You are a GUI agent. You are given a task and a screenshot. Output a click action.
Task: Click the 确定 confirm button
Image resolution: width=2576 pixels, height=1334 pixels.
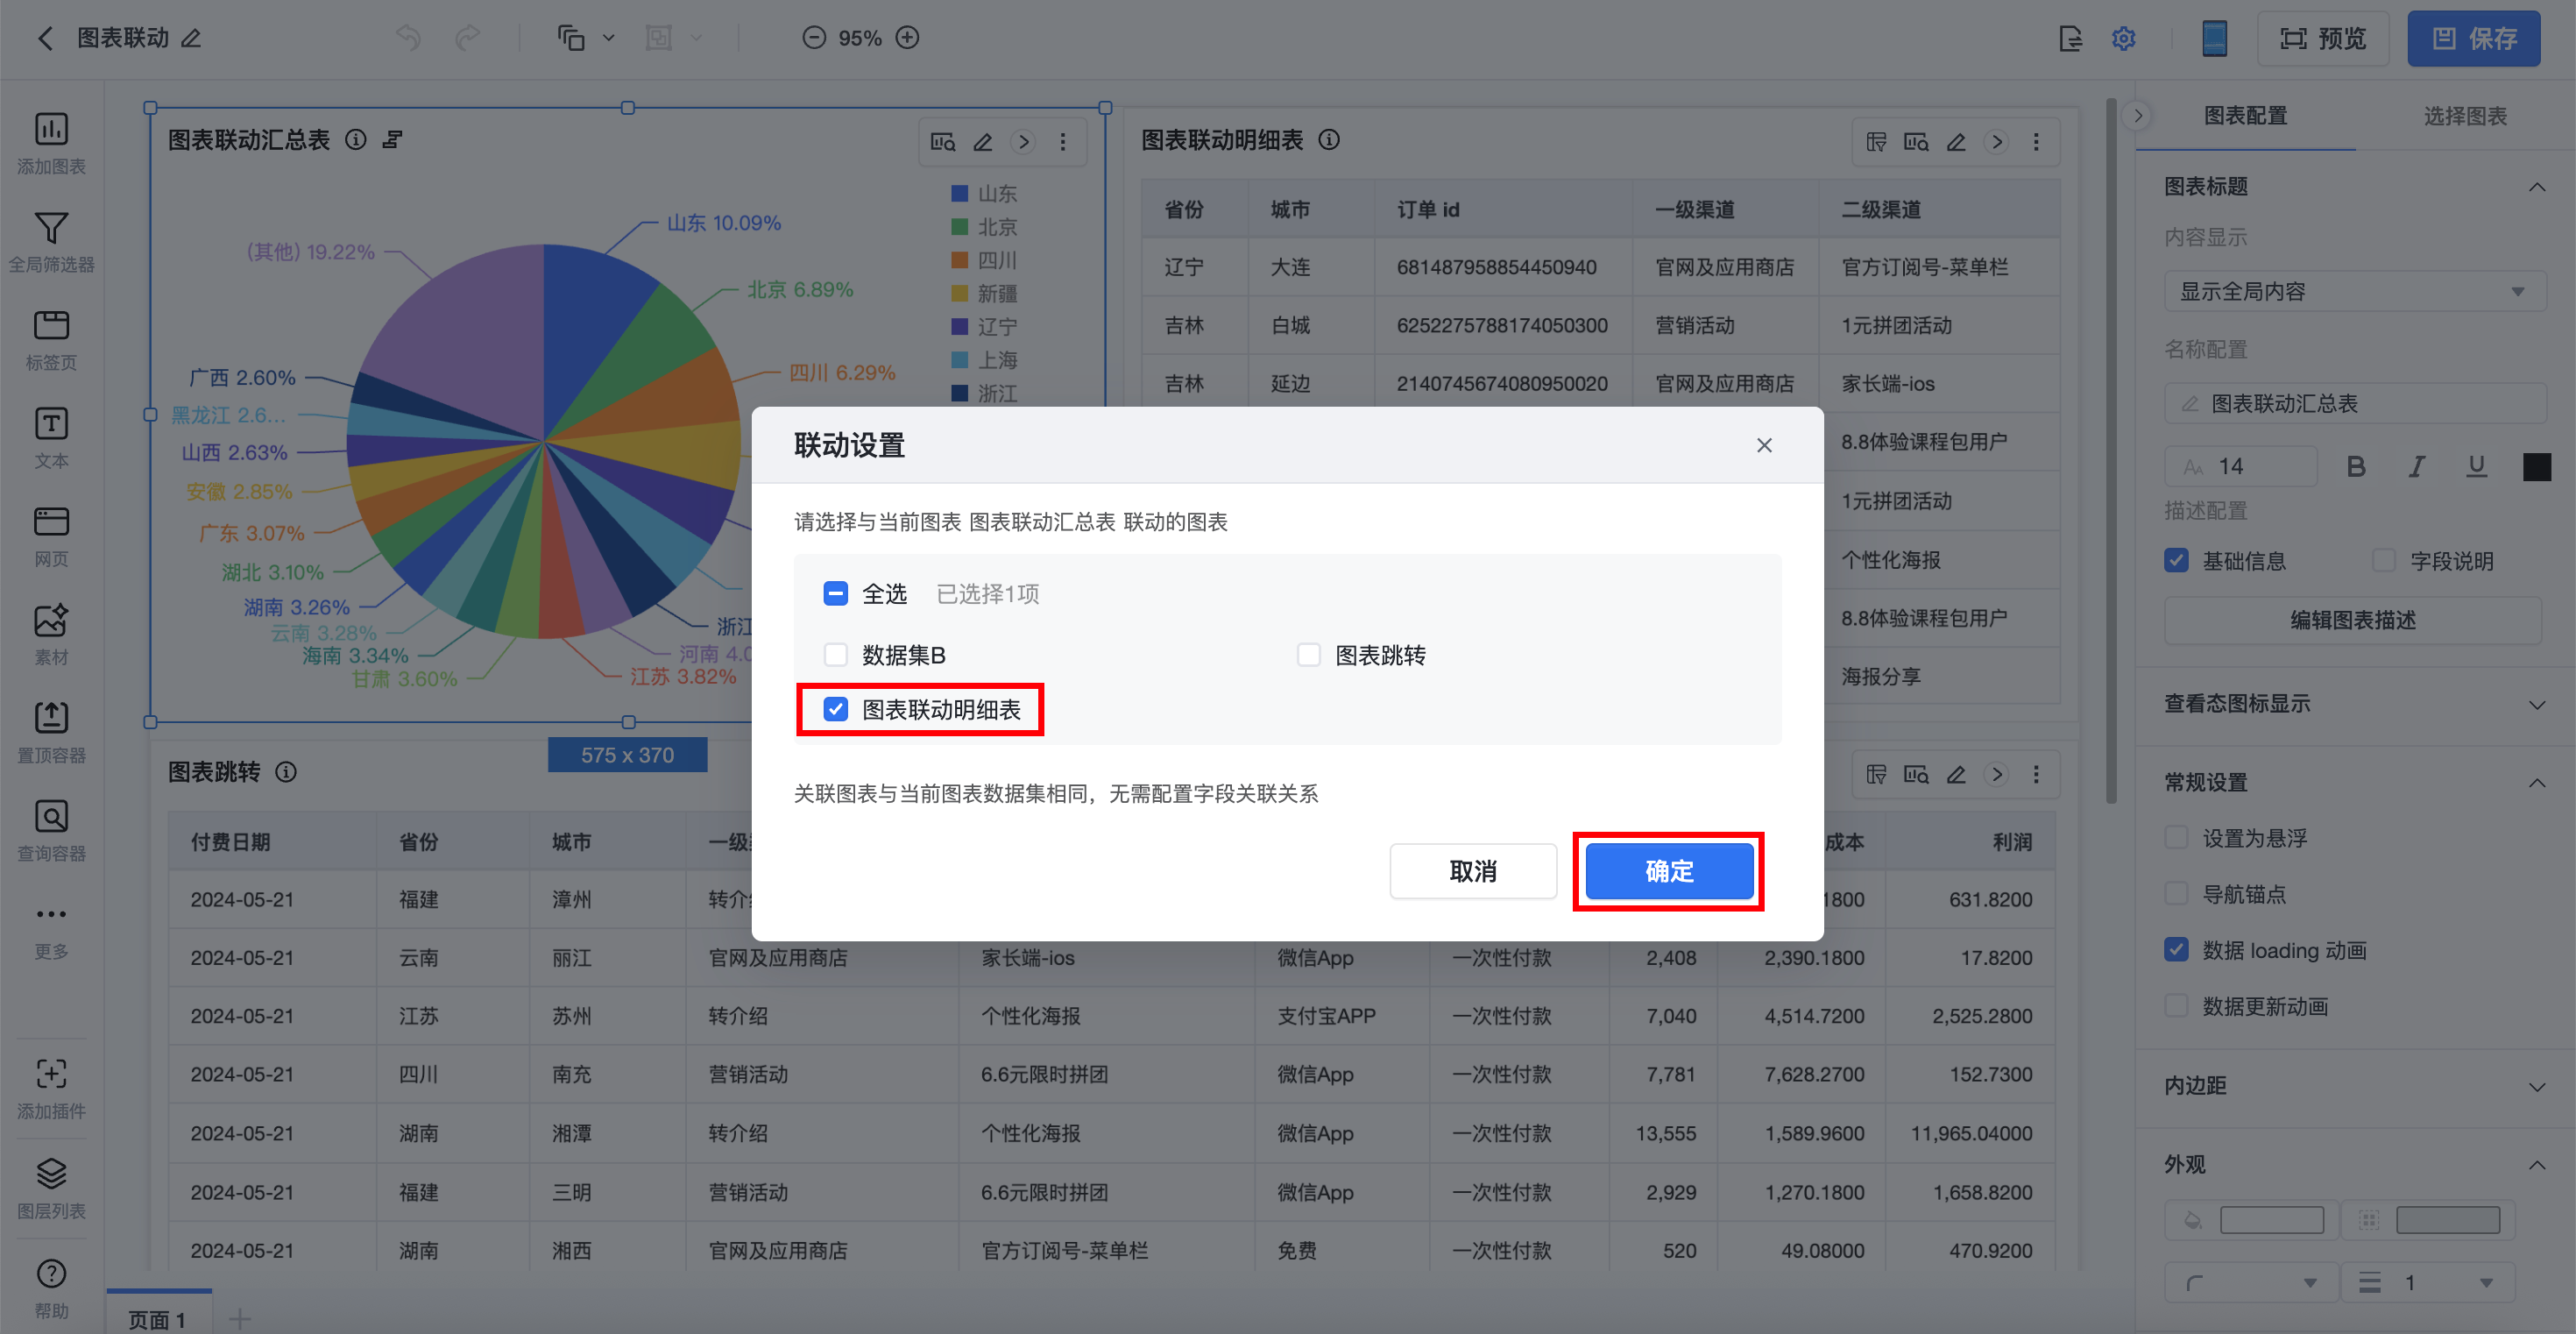pos(1668,871)
